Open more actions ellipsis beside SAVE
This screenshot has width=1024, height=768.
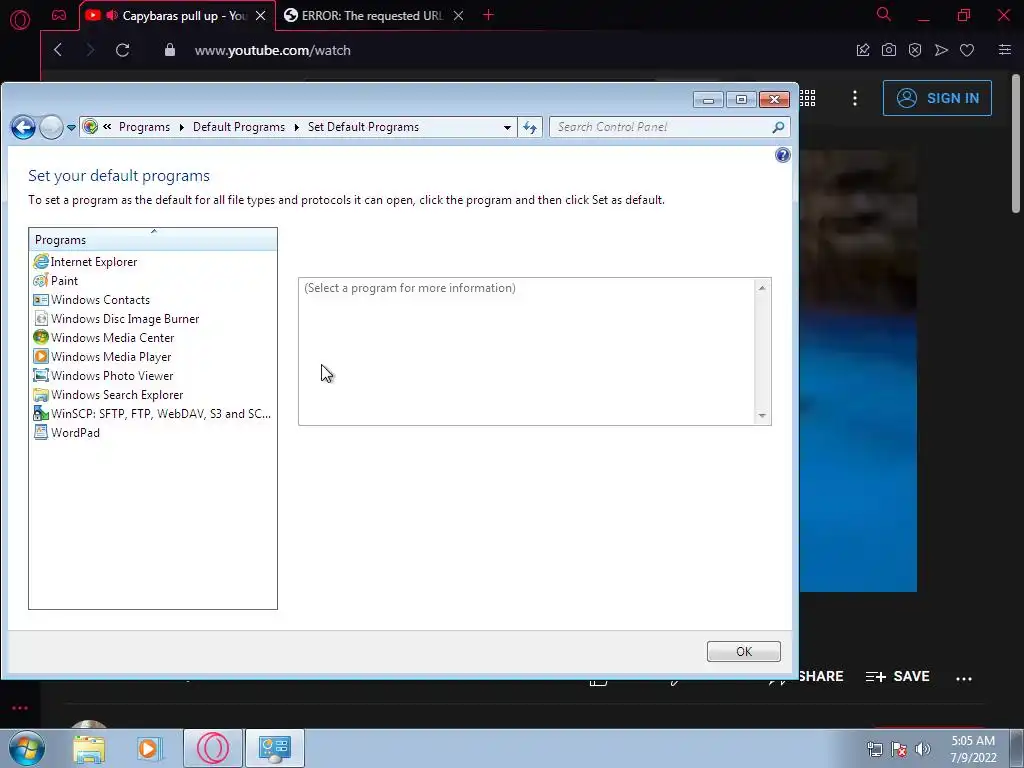[x=964, y=679]
